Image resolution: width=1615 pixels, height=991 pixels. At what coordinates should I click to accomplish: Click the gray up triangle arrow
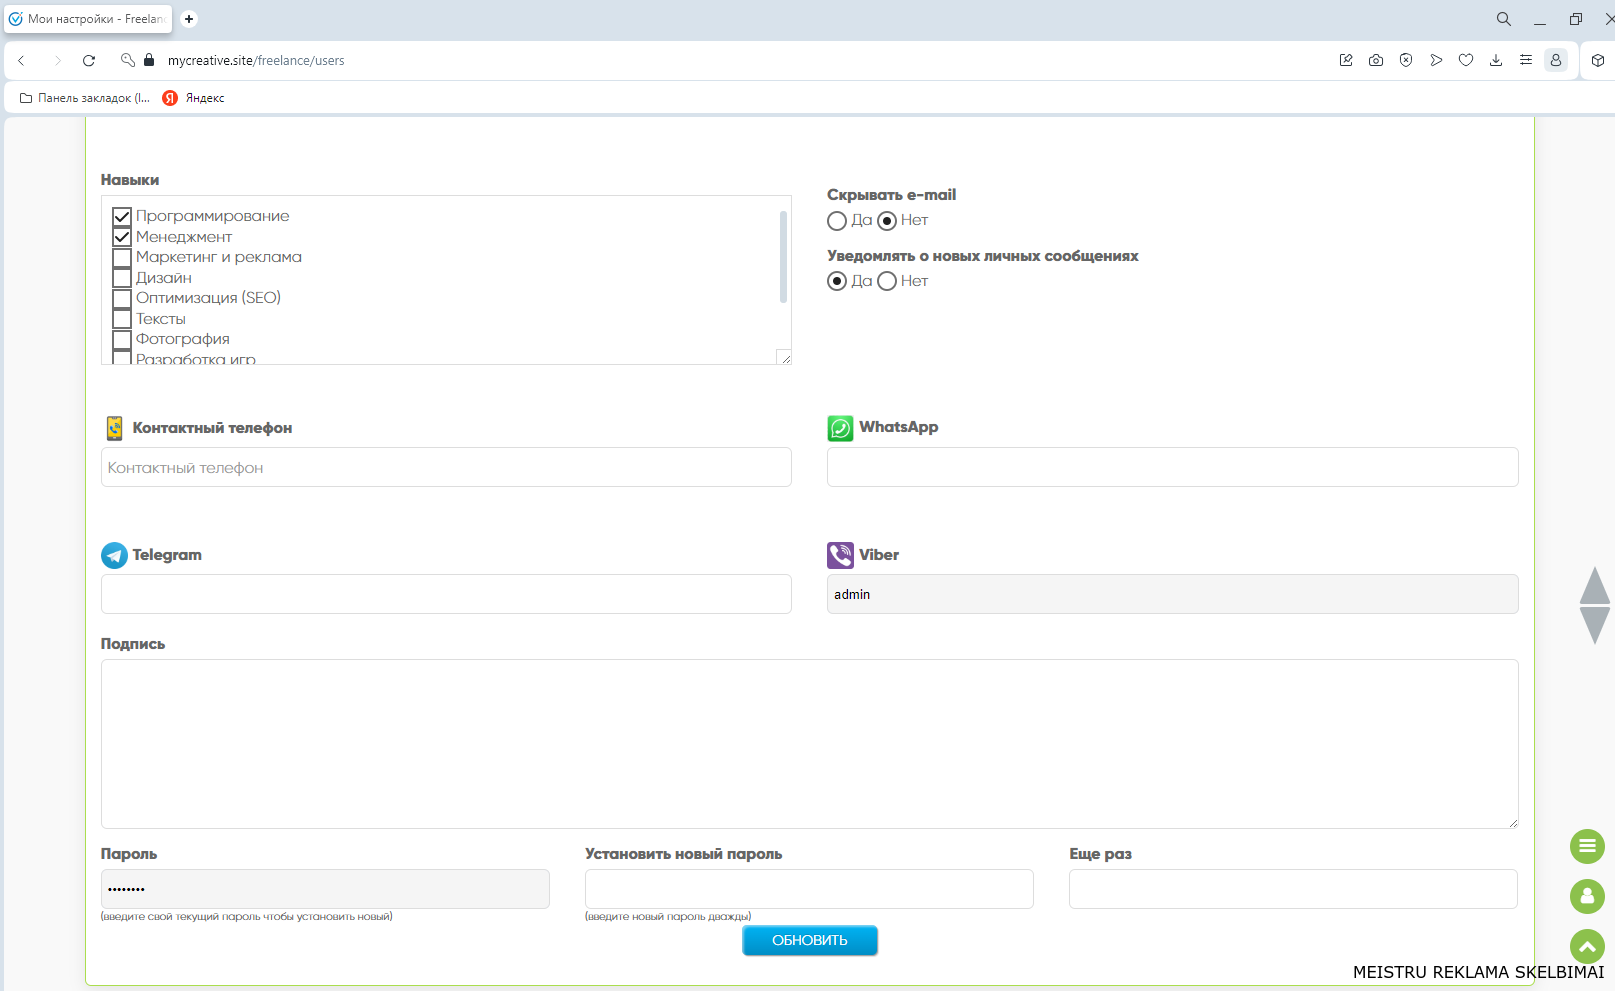pos(1595,585)
